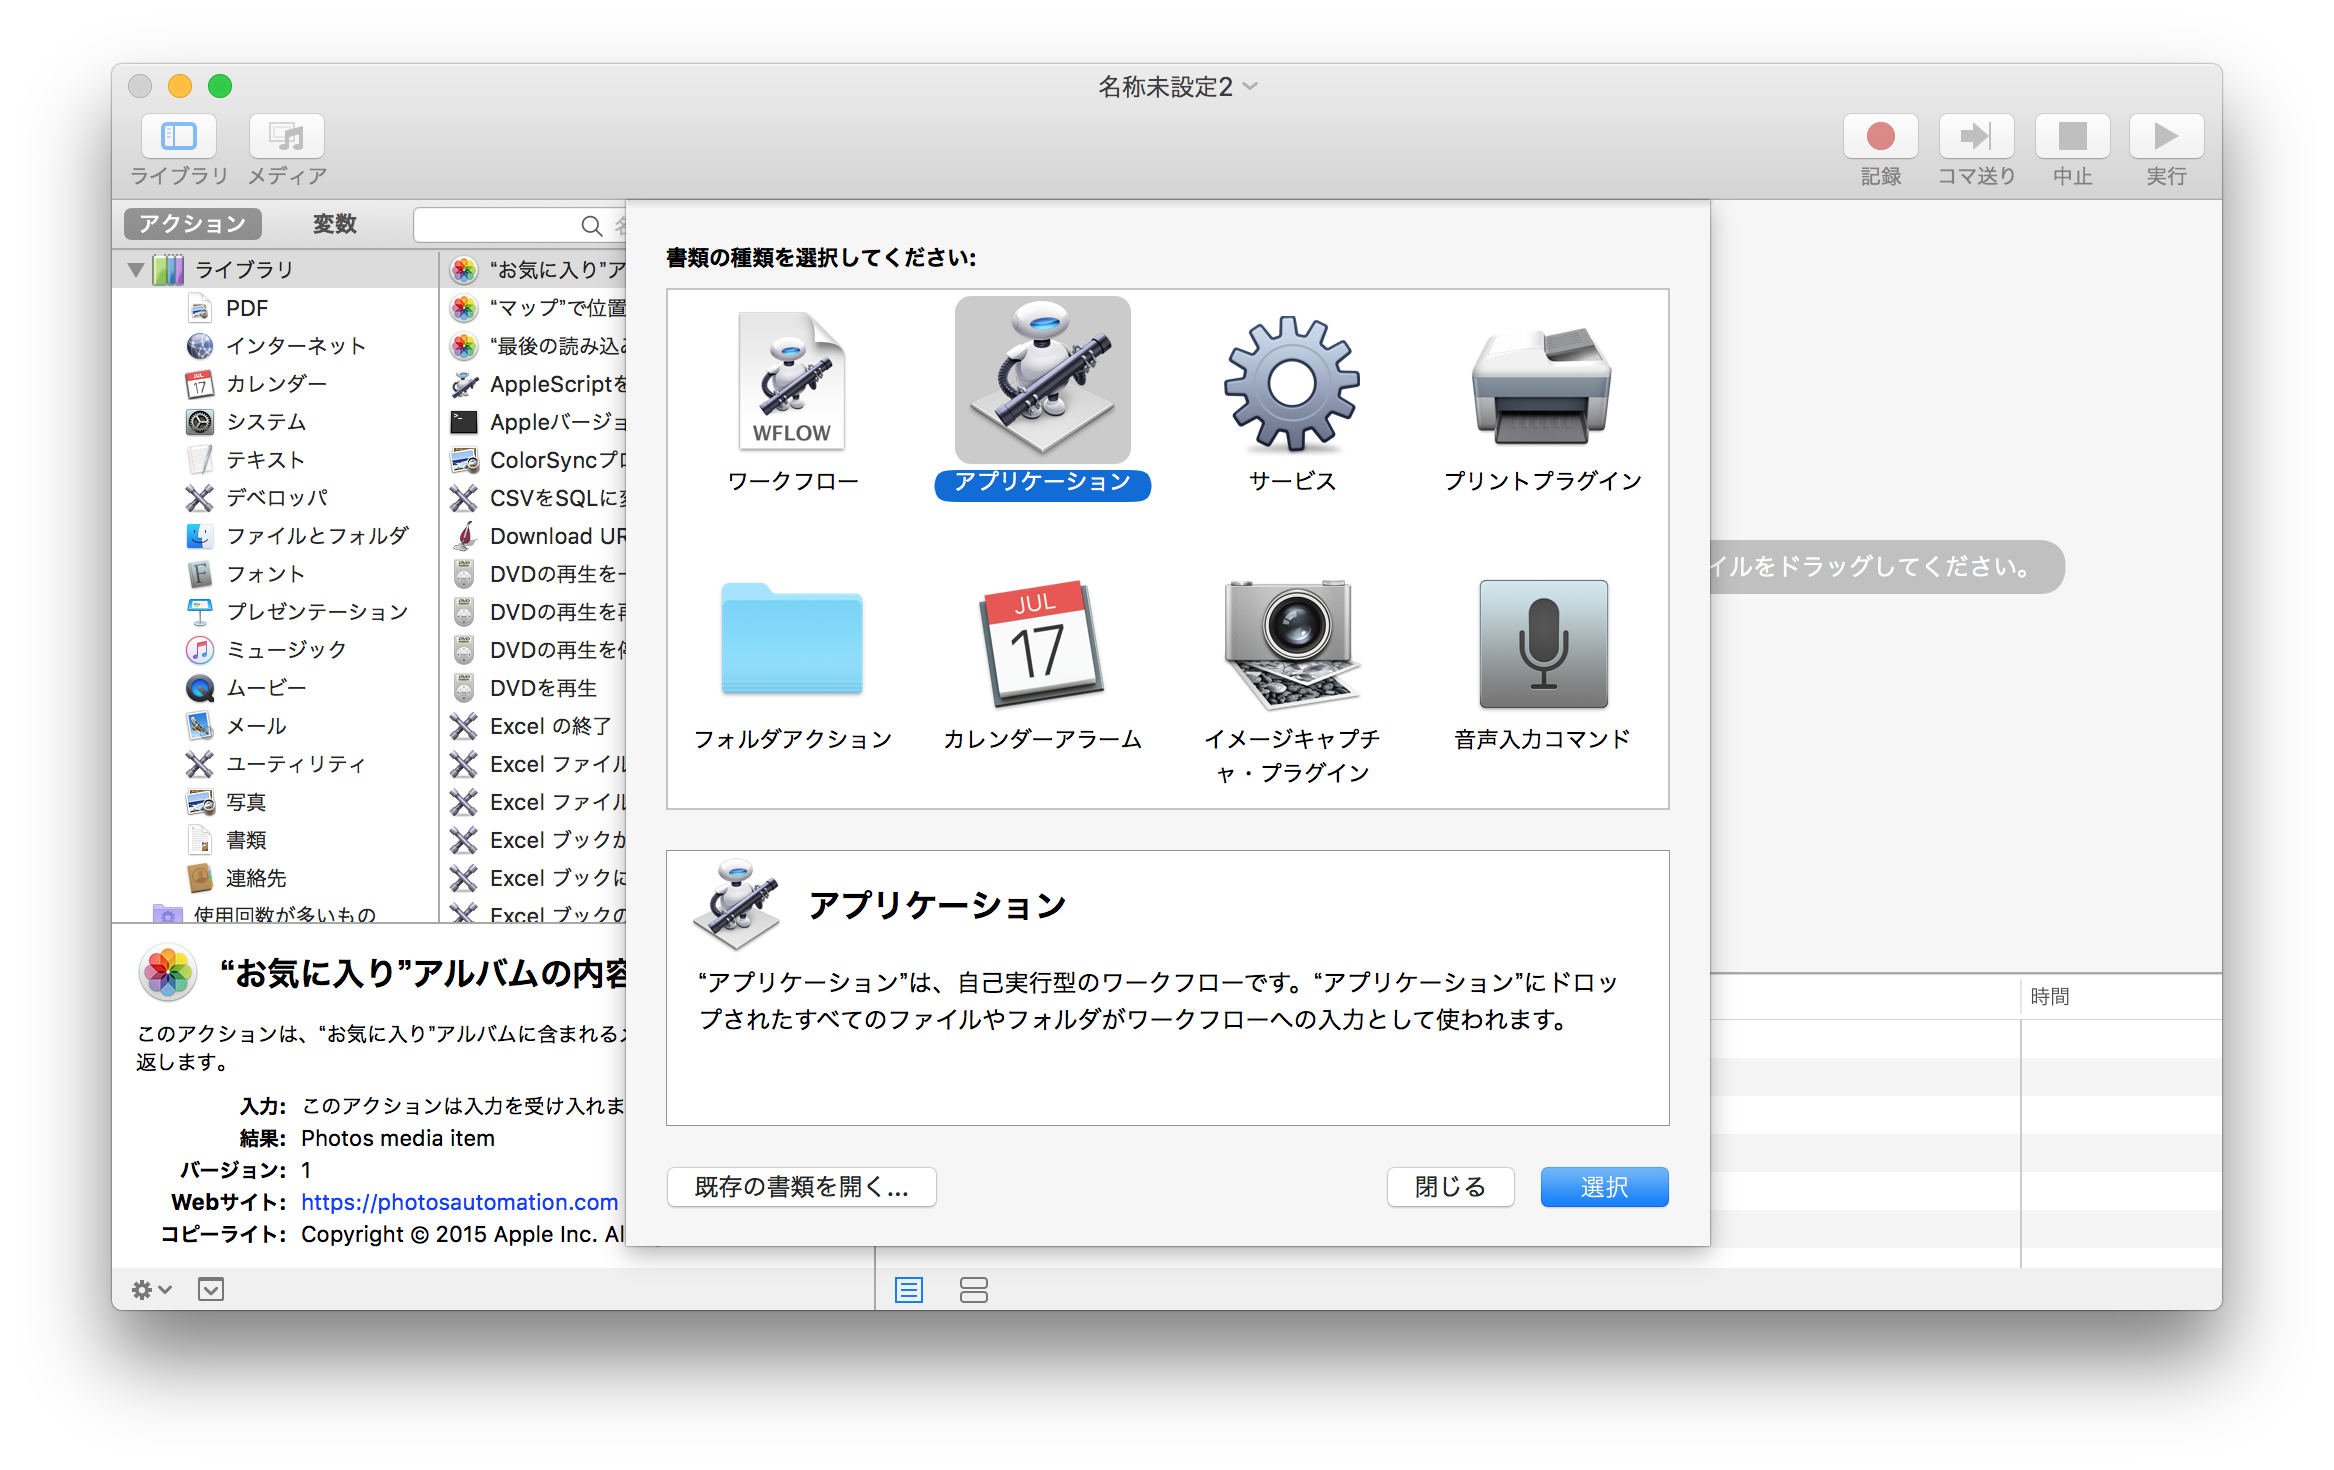Select メール category

pyautogui.click(x=276, y=726)
